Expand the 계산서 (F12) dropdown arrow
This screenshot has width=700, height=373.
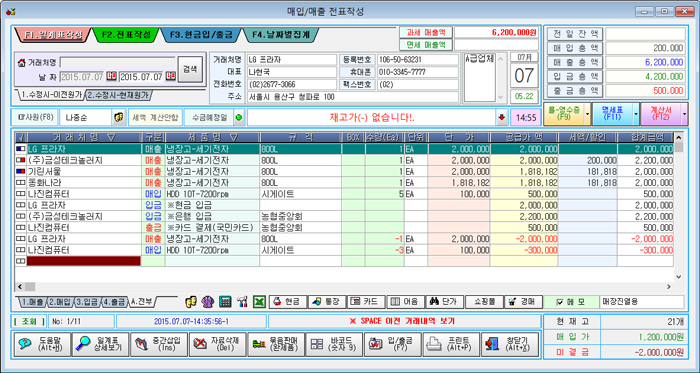(684, 114)
